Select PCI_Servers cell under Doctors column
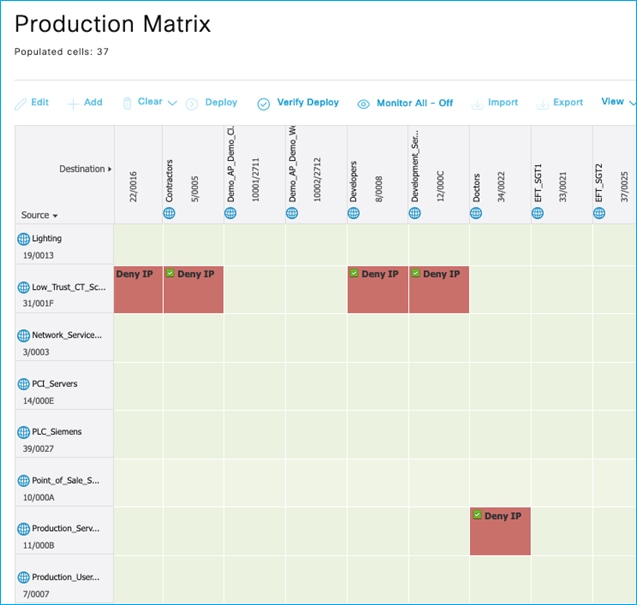This screenshot has width=637, height=605. [500, 386]
